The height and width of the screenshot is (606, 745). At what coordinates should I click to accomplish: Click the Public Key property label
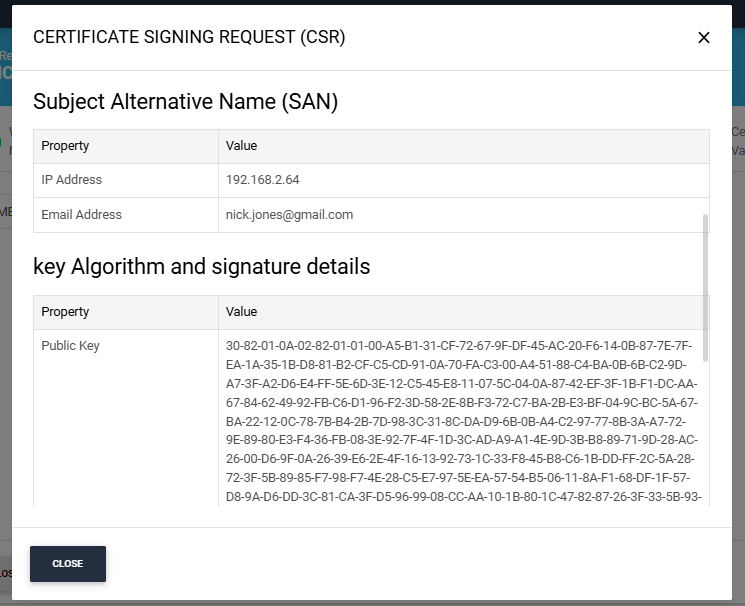70,346
